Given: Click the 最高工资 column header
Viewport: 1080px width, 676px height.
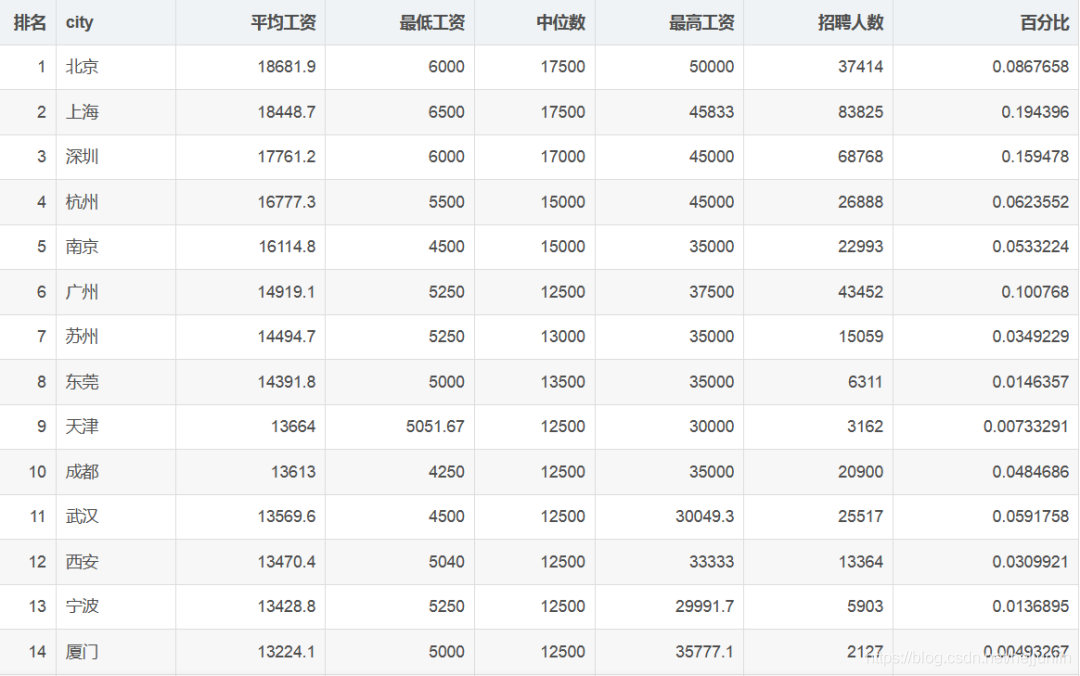Looking at the screenshot, I should [701, 23].
